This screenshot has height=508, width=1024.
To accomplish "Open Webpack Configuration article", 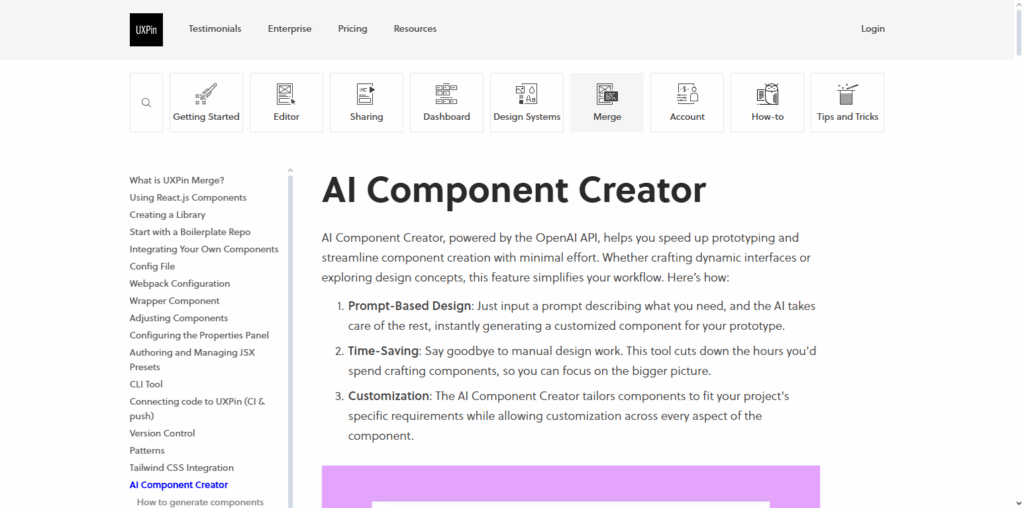I will tap(180, 283).
